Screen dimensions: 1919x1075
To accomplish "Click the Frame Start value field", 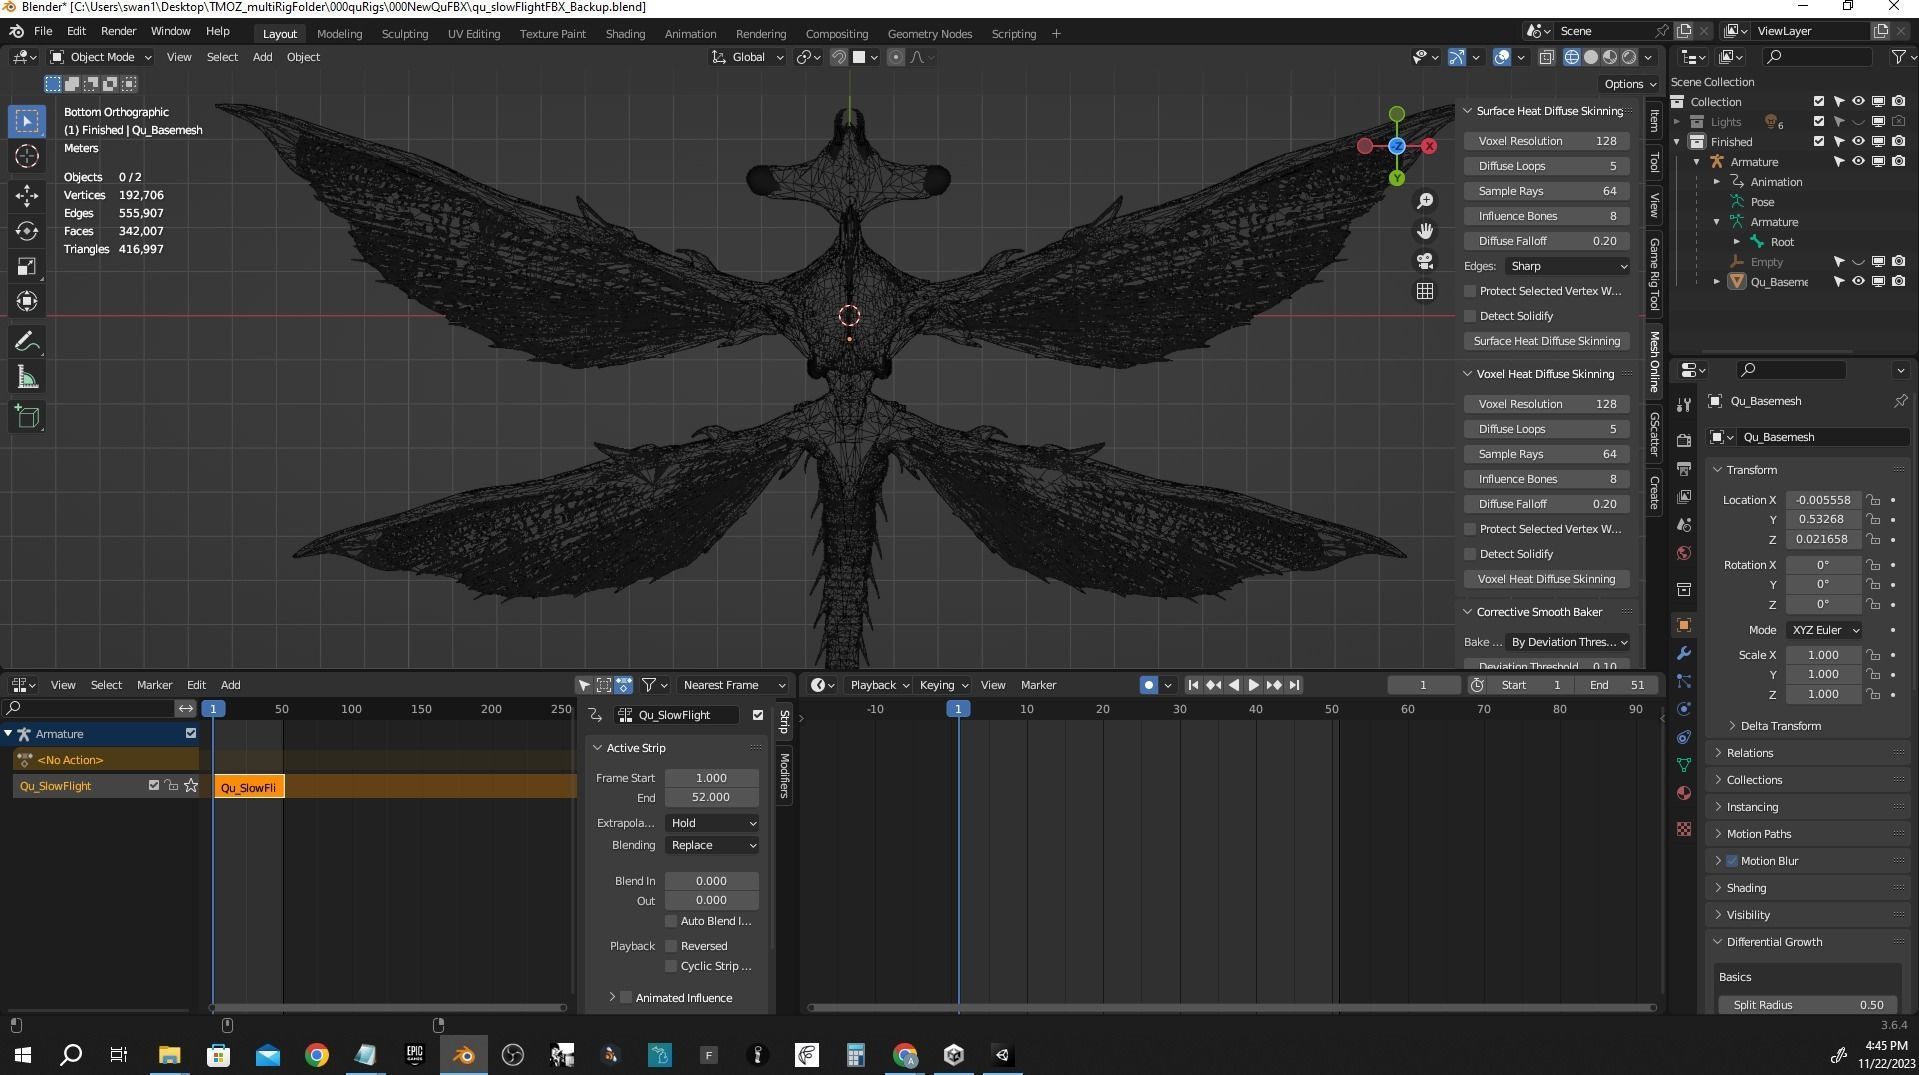I will pyautogui.click(x=711, y=778).
